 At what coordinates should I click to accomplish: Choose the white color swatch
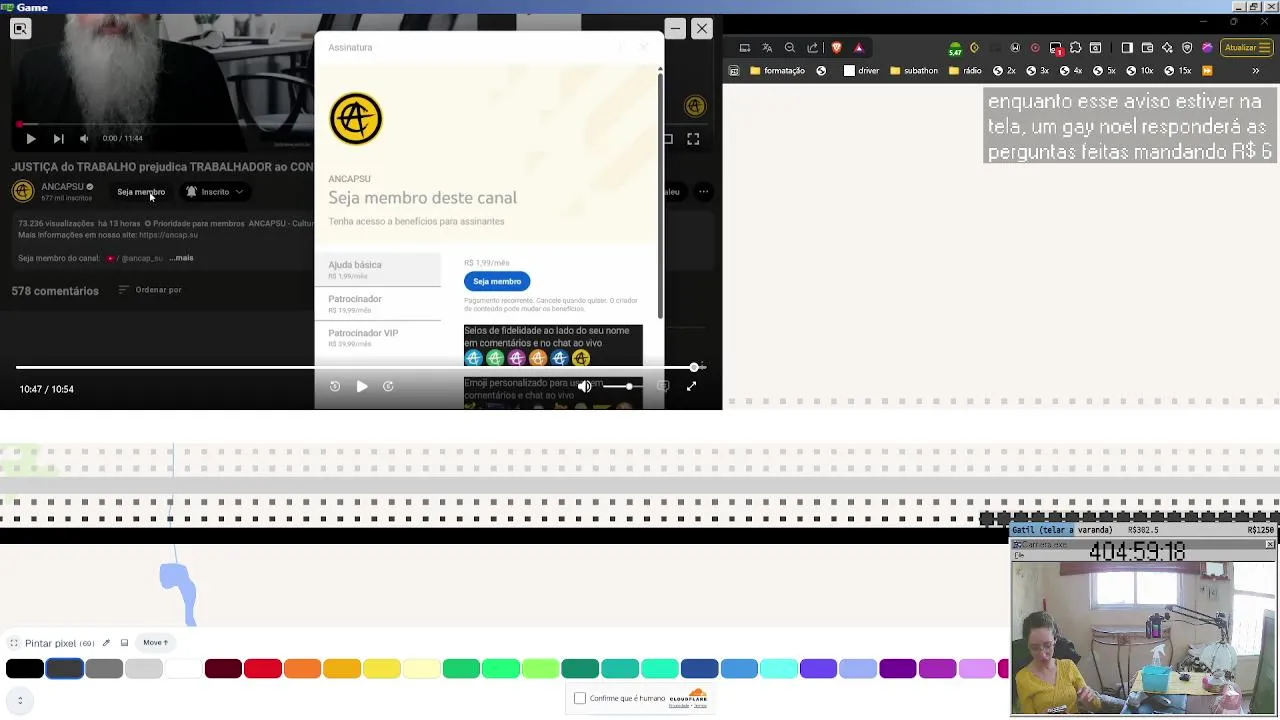184,669
